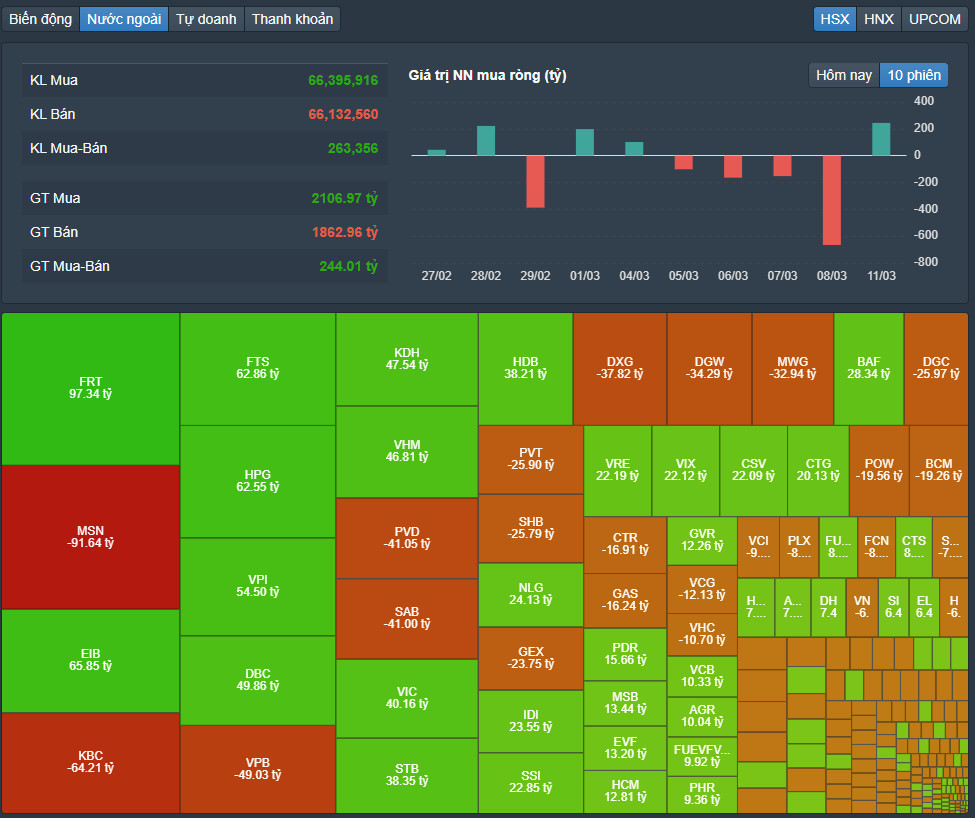The height and width of the screenshot is (818, 975).
Task: Click the HDB 38.21 tỷ tile
Action: [525, 369]
